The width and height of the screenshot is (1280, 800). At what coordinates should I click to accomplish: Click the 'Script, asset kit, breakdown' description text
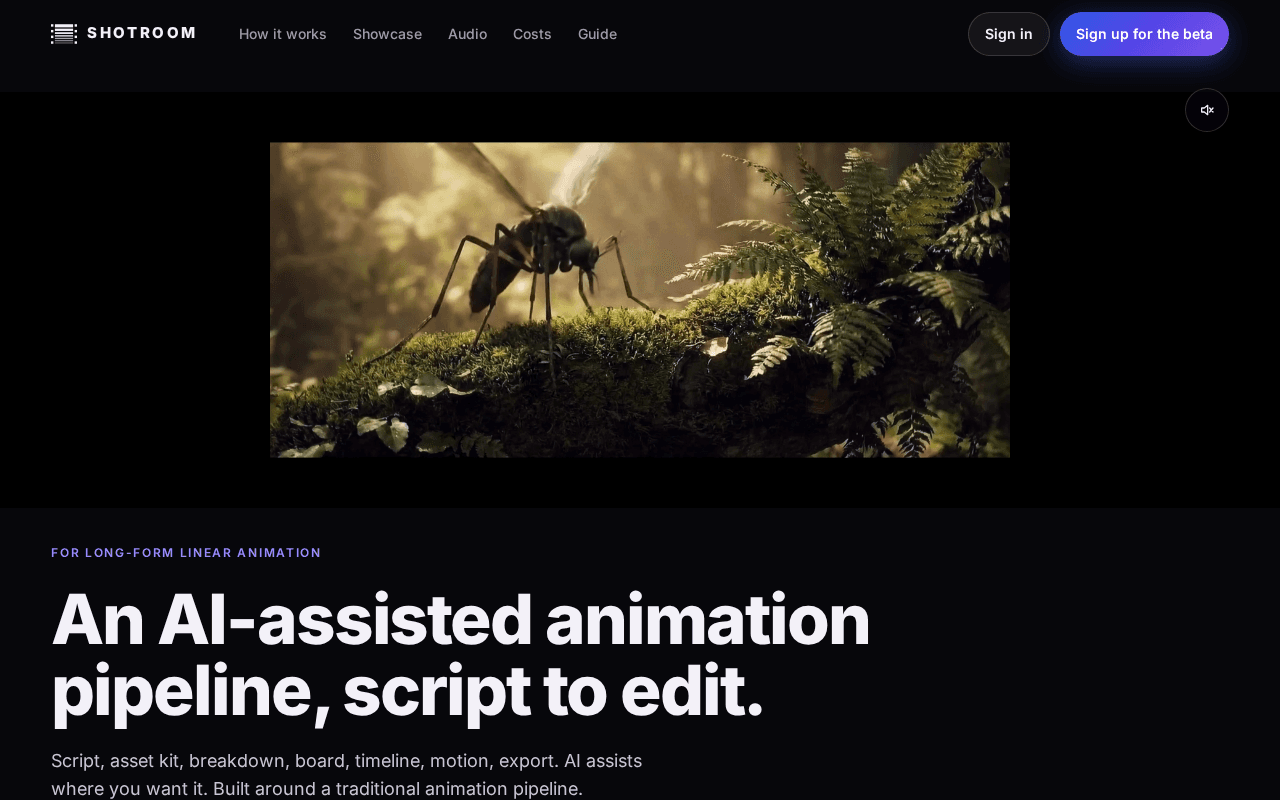(346, 775)
